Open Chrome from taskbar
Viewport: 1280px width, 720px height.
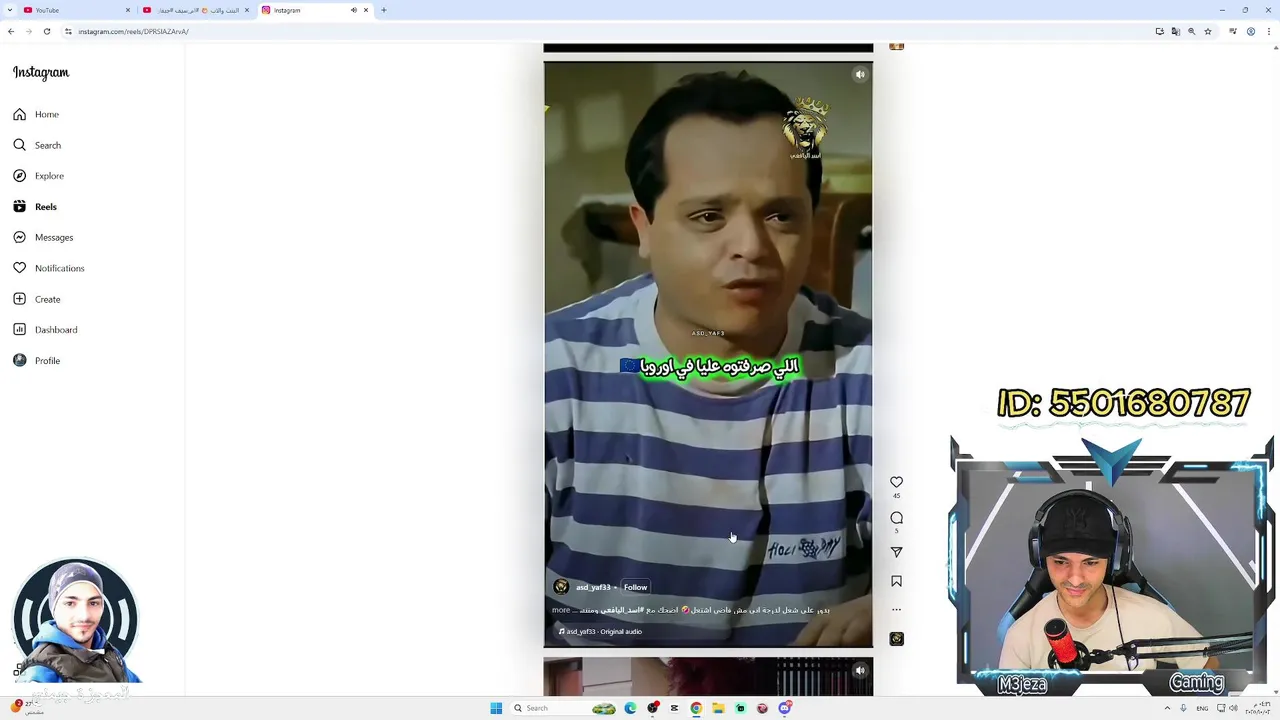click(696, 708)
